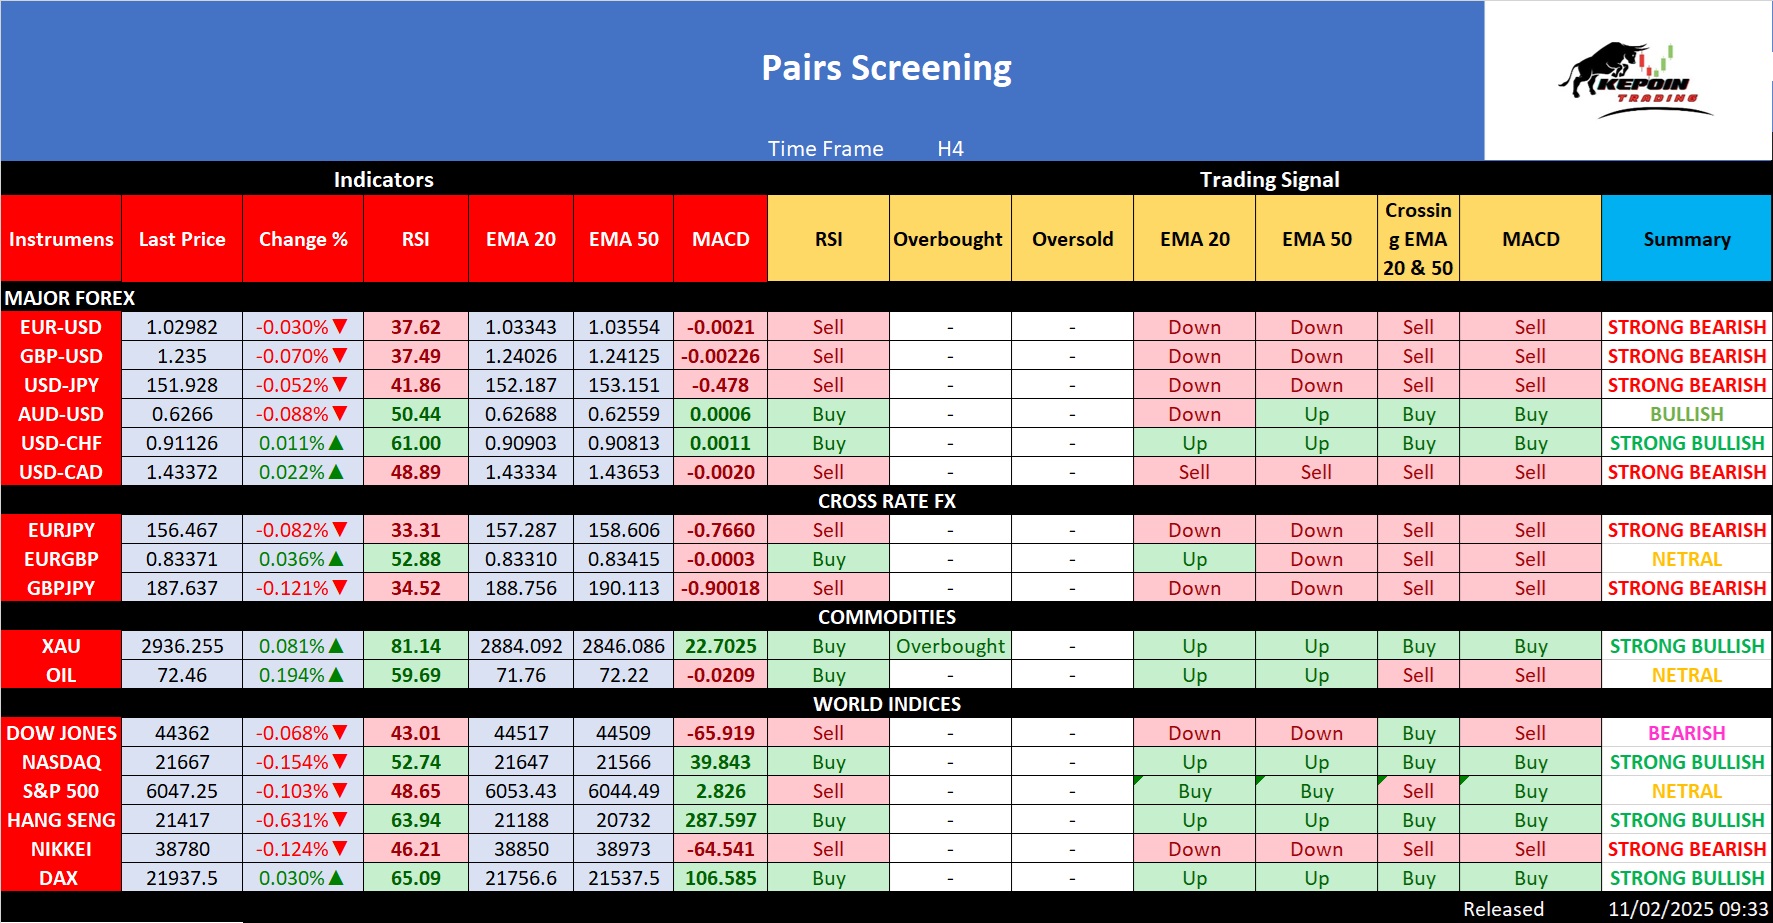Click the Overbought cell for XAU
This screenshot has width=1773, height=923.
click(950, 646)
